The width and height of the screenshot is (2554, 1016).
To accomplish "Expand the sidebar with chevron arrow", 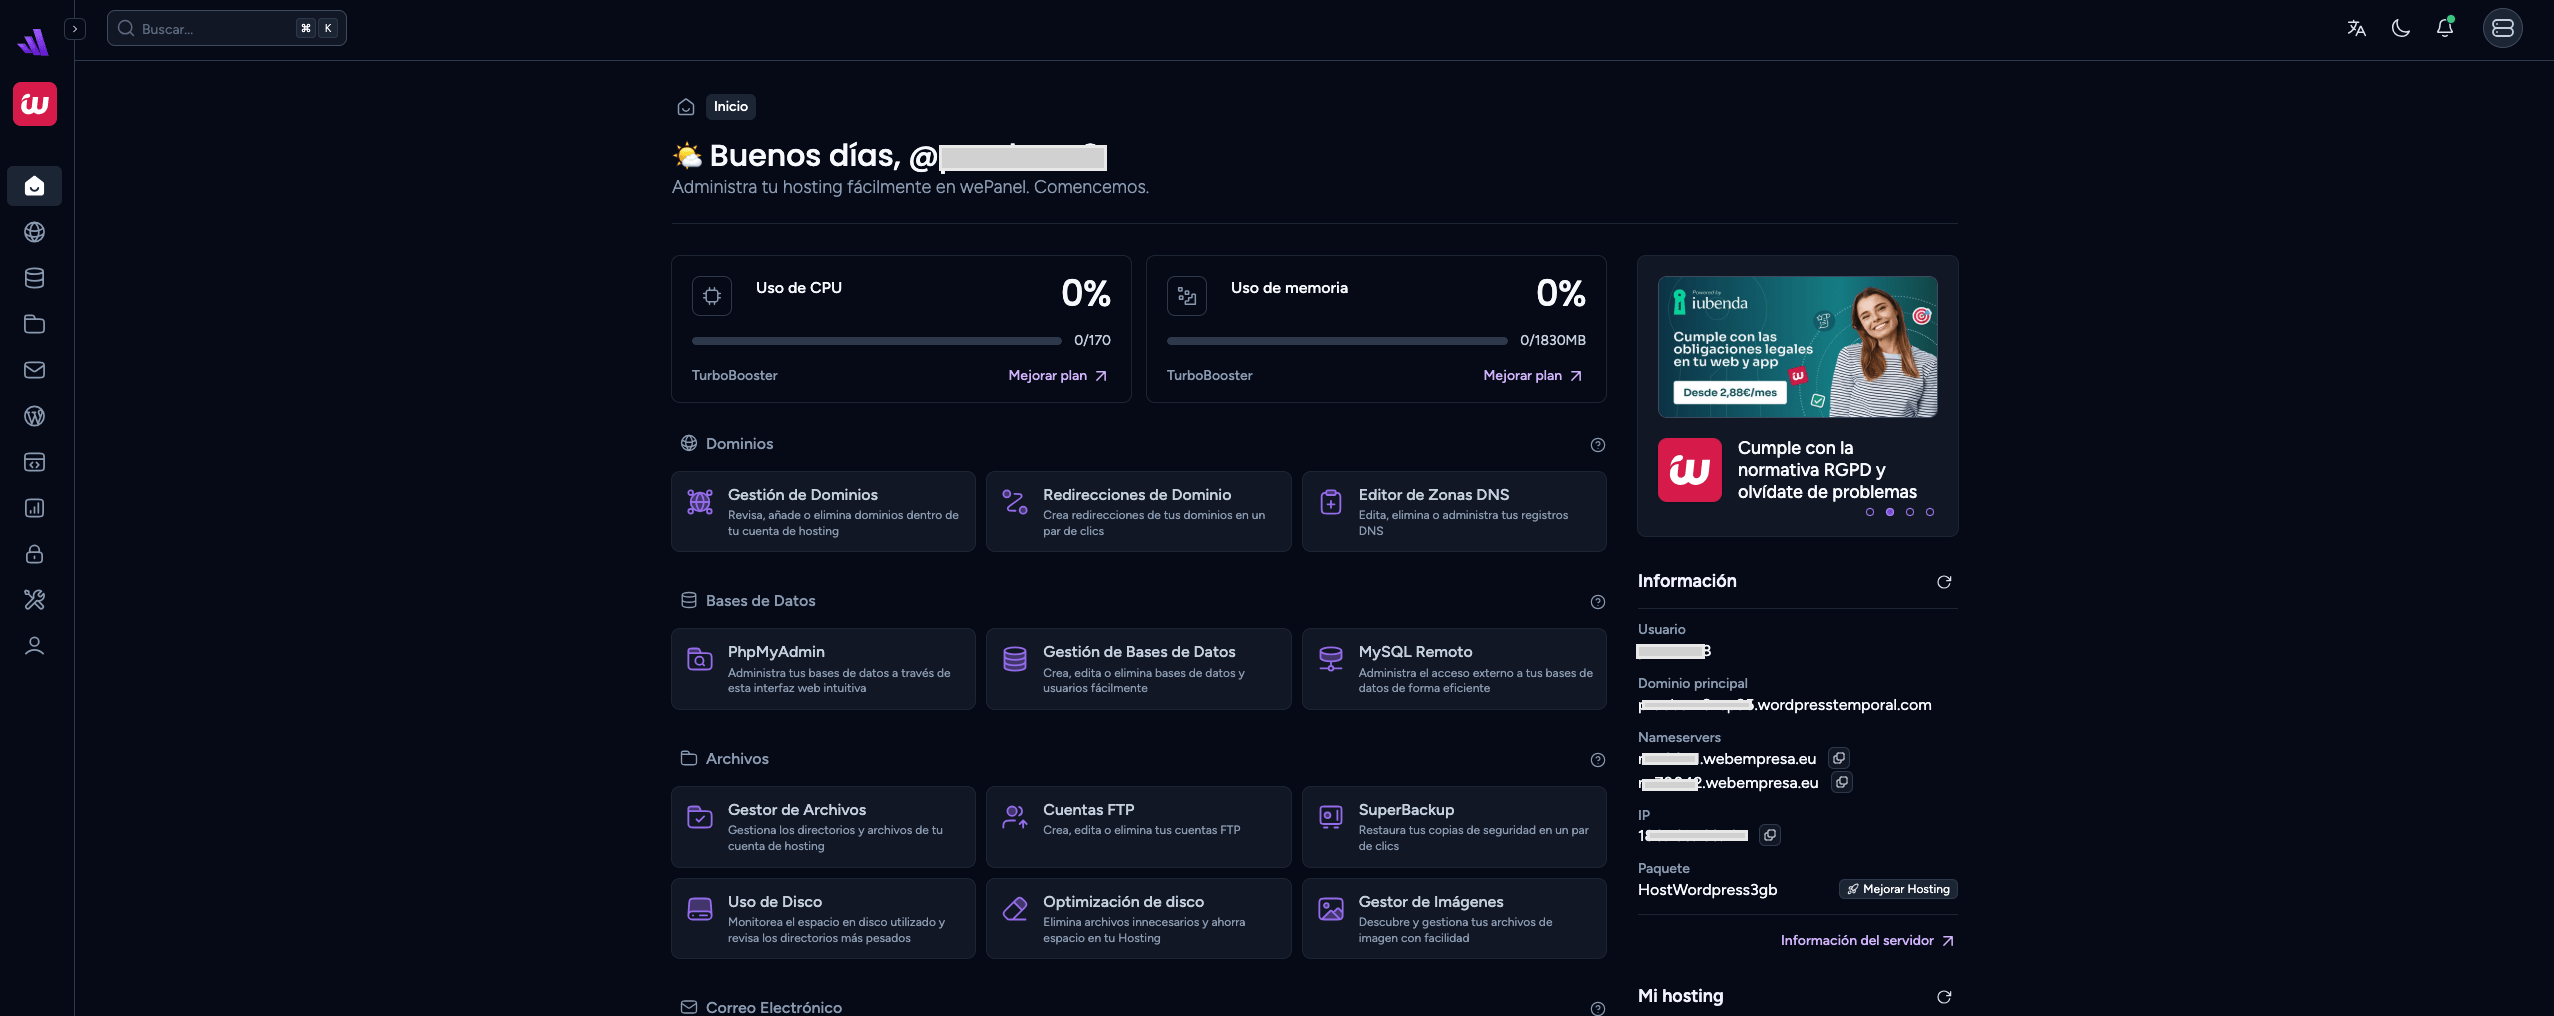I will [75, 29].
